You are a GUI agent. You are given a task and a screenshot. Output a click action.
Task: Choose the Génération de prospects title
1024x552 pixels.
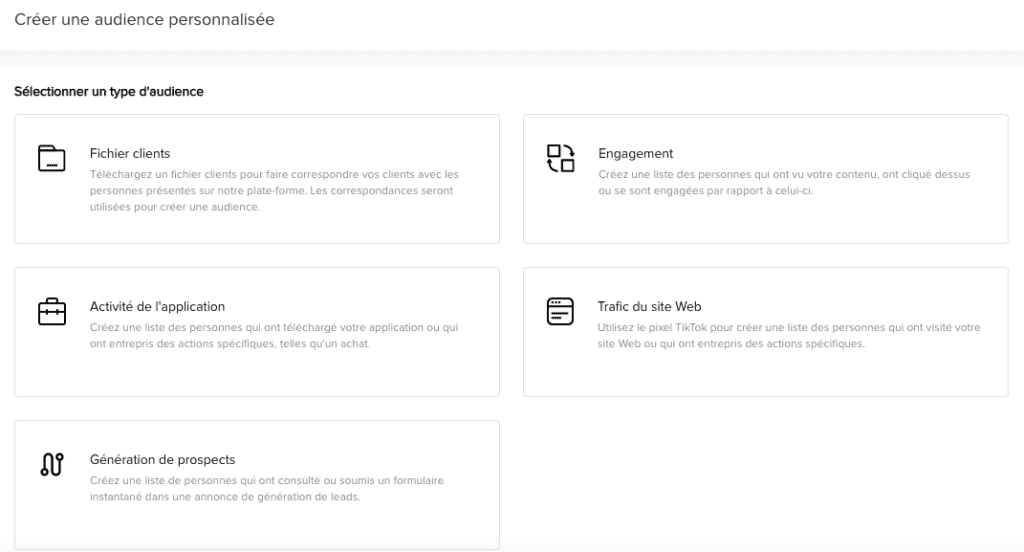click(x=162, y=460)
